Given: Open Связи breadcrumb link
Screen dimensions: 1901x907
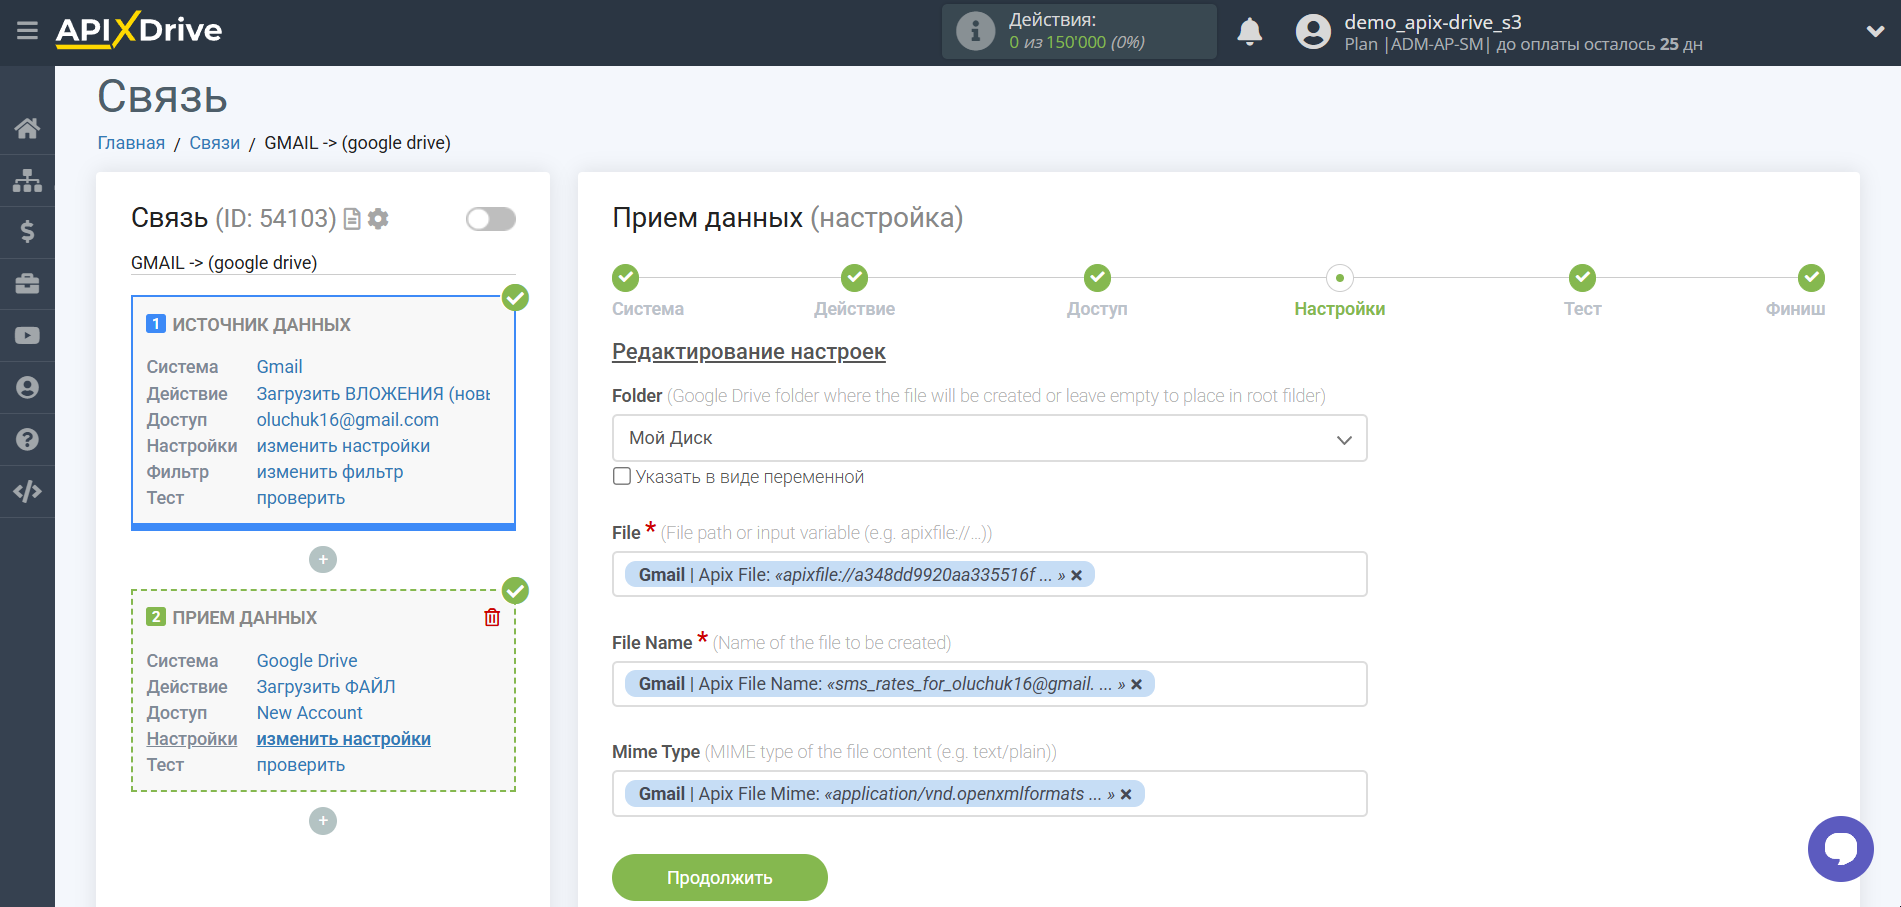Looking at the screenshot, I should [x=215, y=143].
